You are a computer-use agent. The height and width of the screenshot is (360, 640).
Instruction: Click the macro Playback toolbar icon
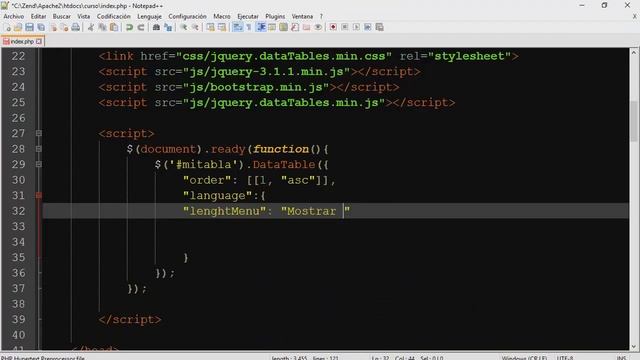tap(356, 27)
